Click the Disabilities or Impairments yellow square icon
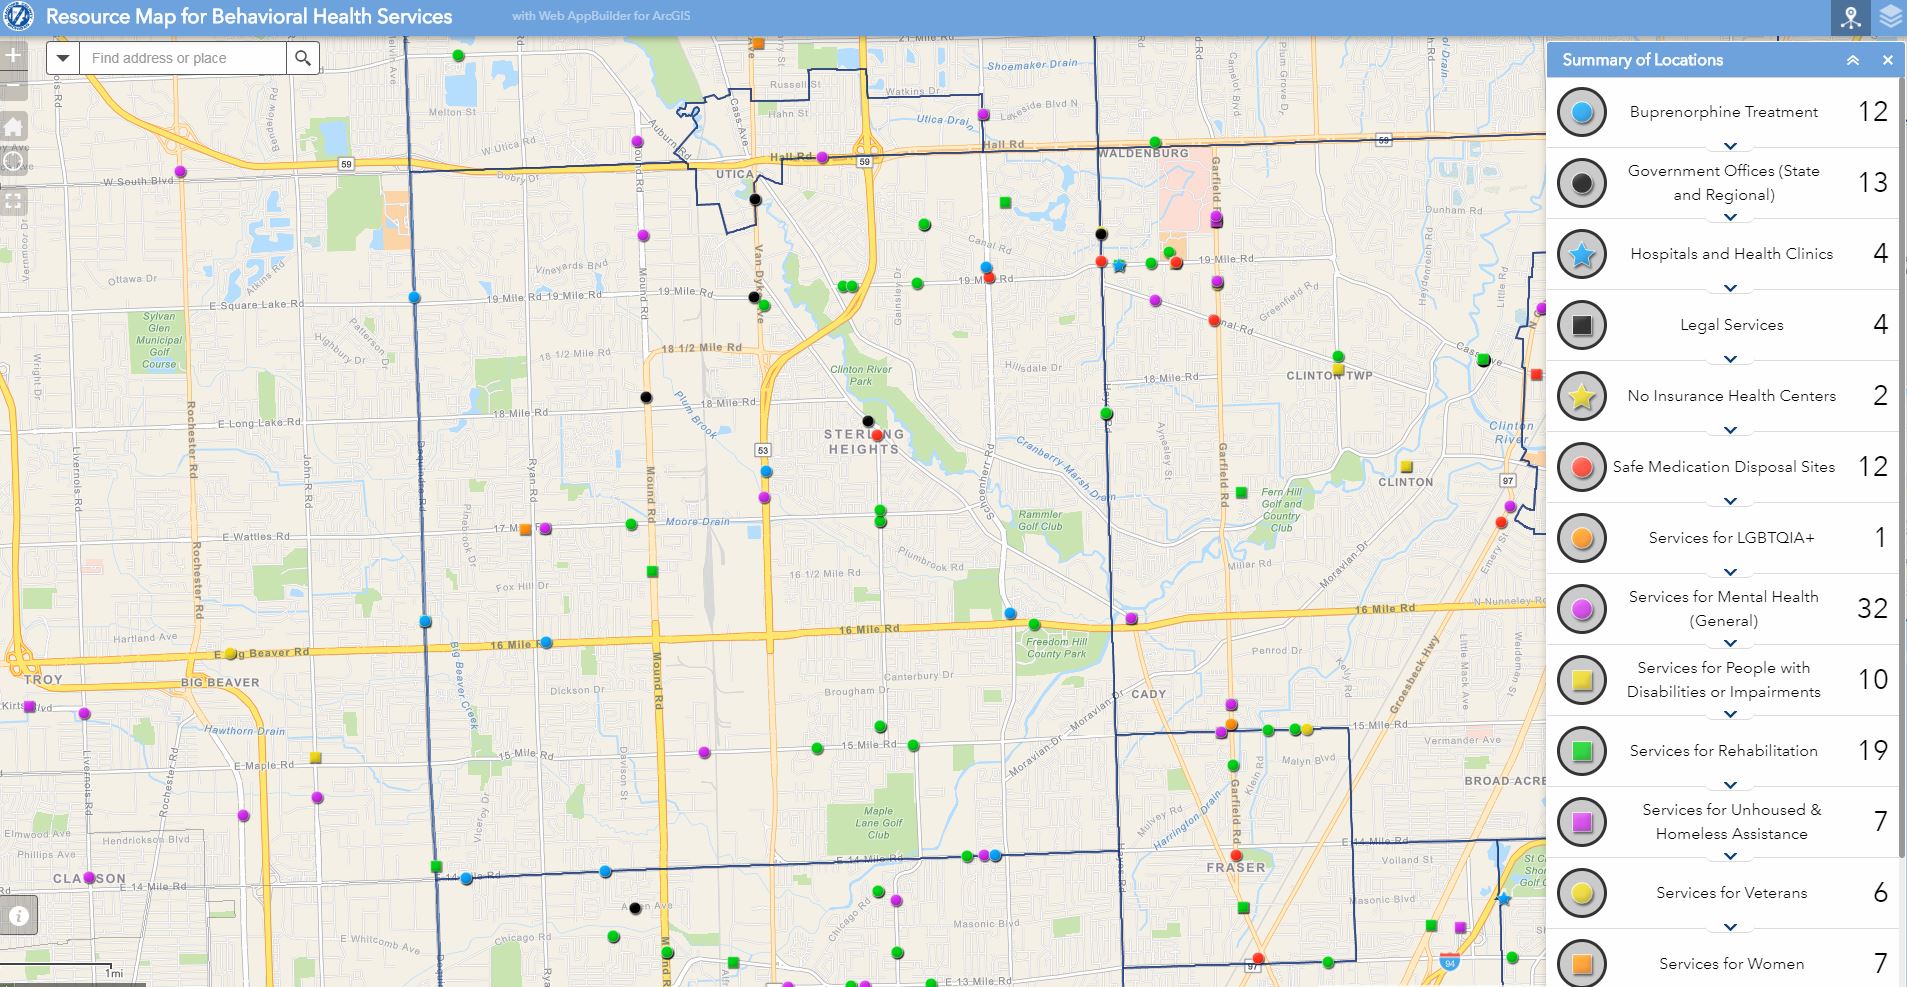 coord(1581,680)
